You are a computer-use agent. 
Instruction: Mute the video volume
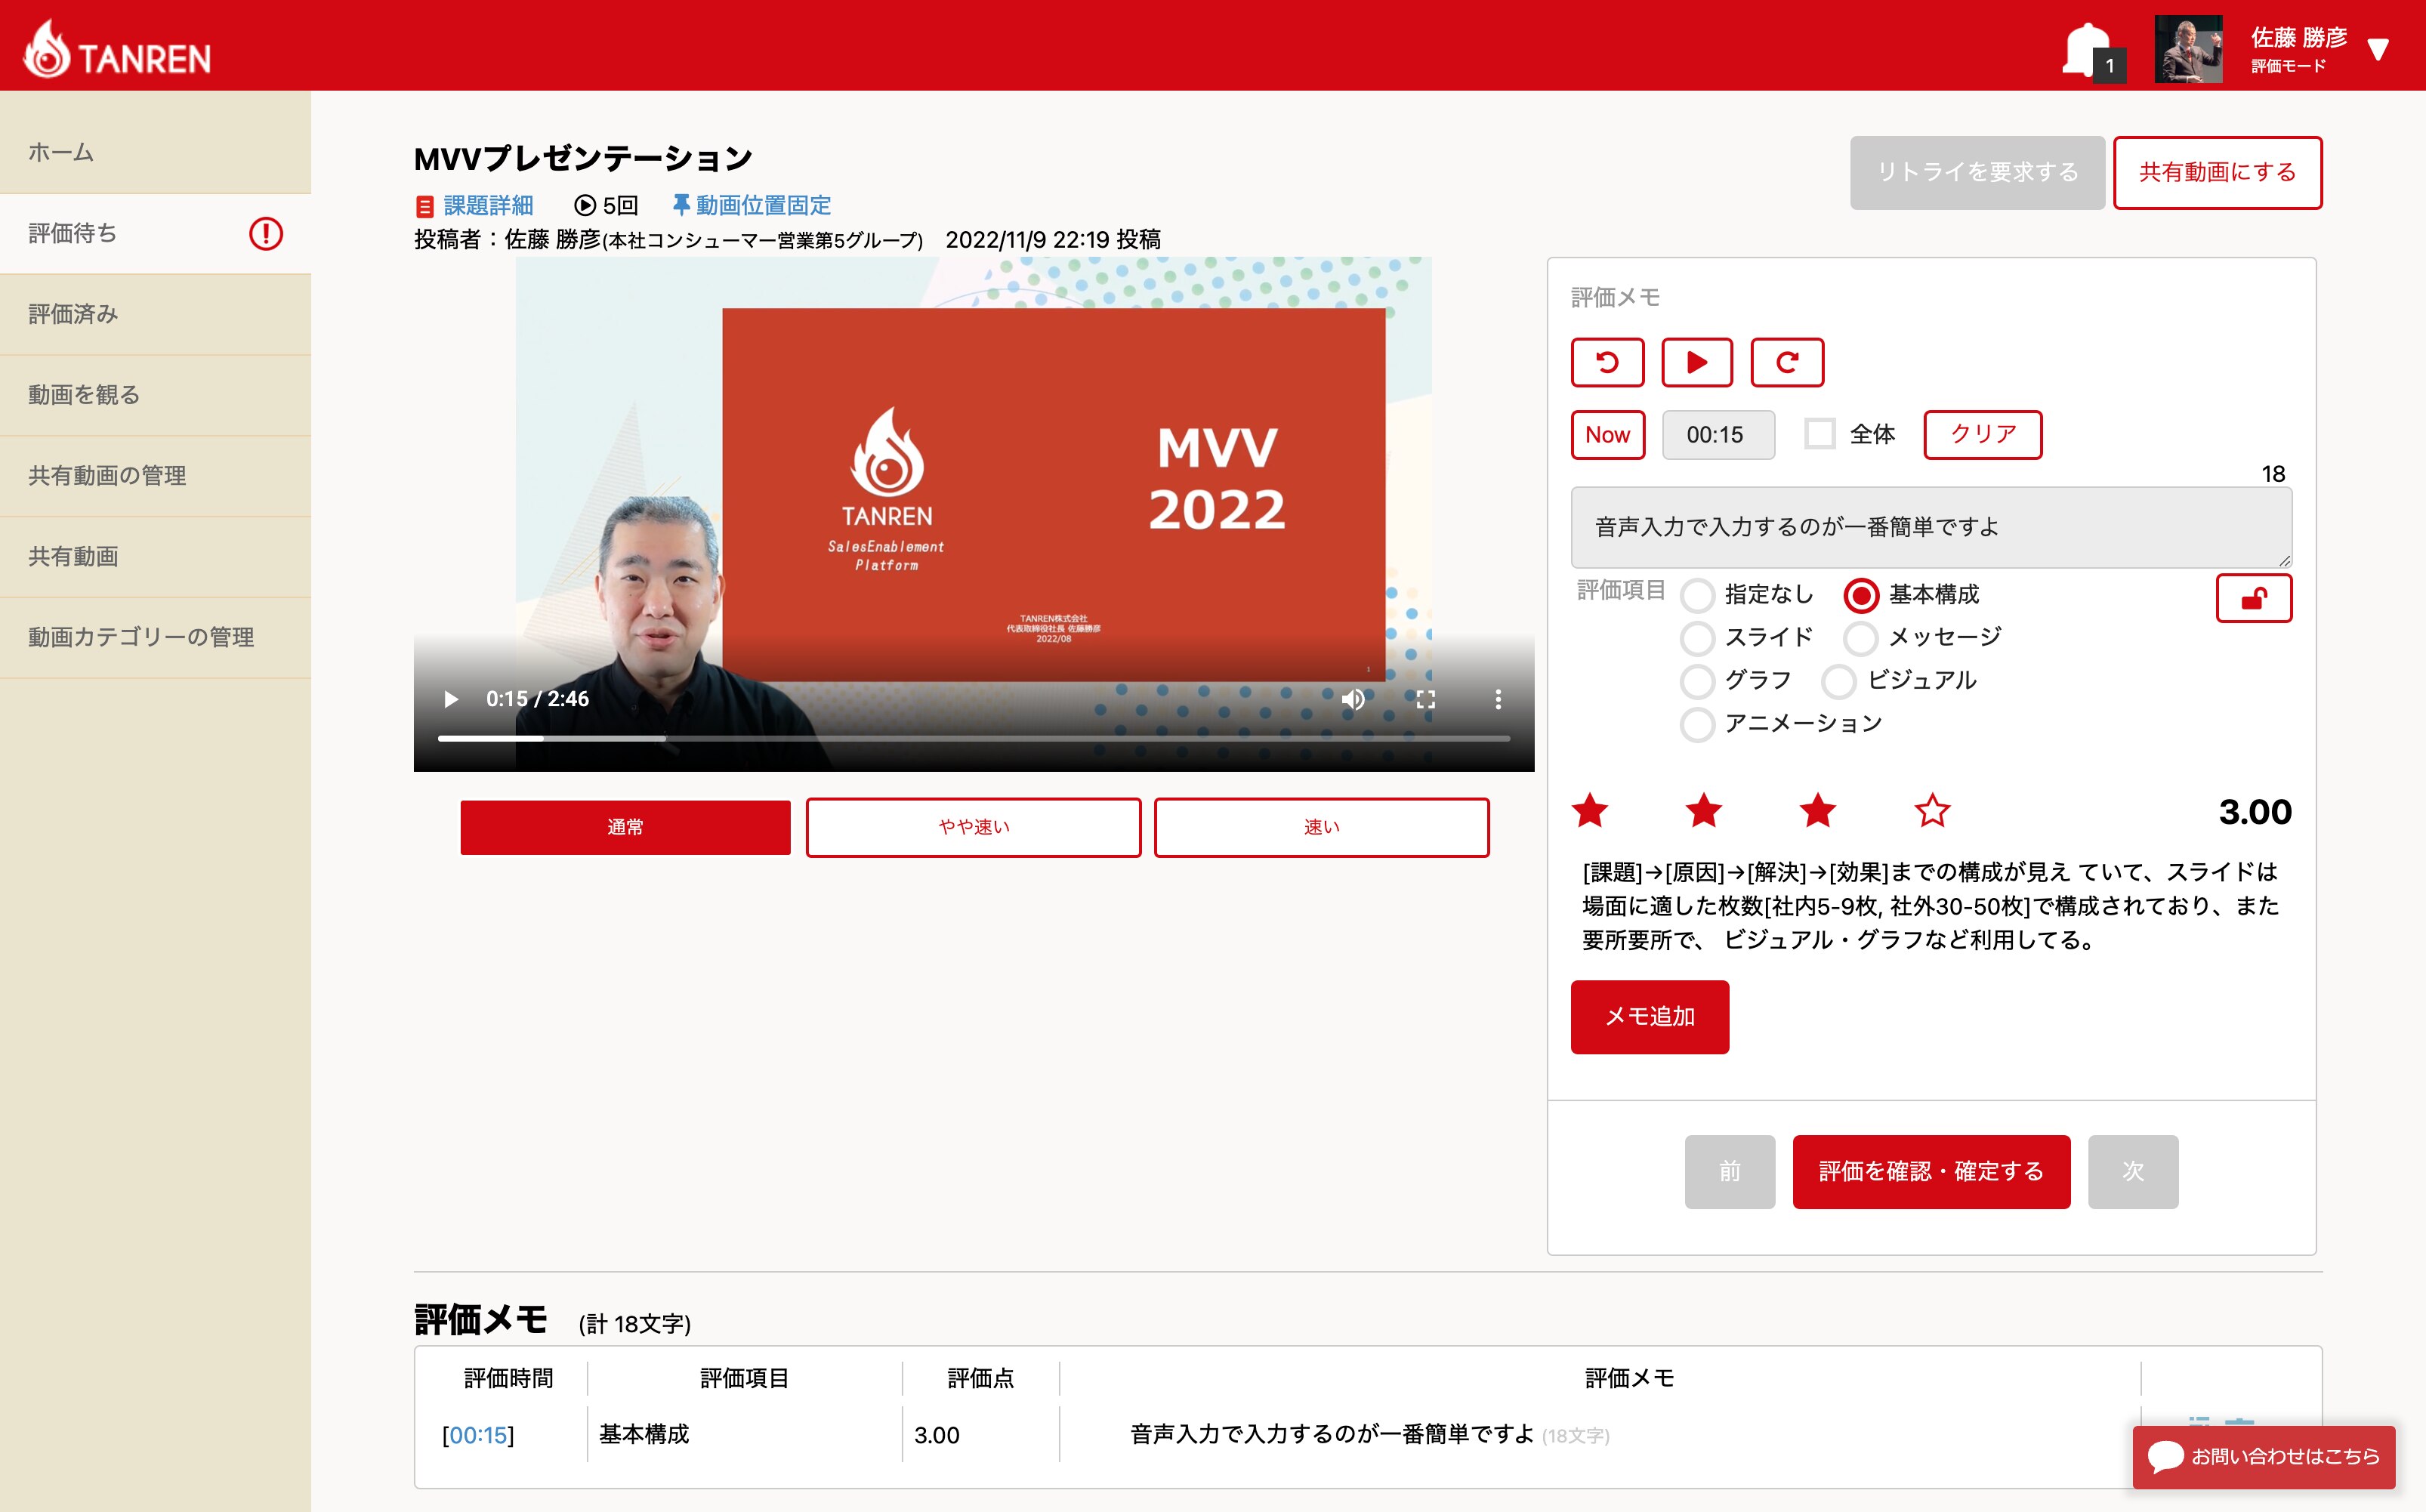(x=1353, y=699)
